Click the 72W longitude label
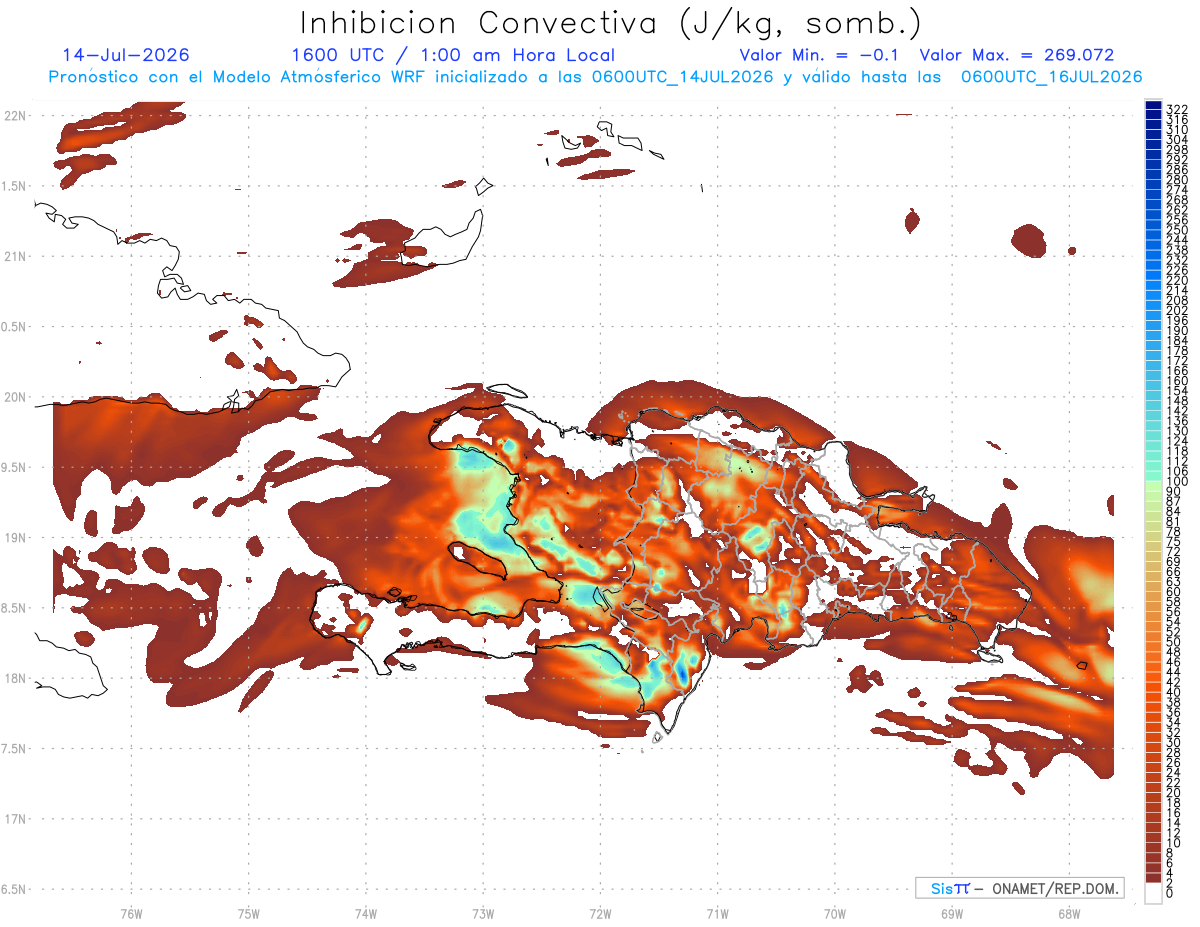This screenshot has width=1200, height=927. coord(600,913)
